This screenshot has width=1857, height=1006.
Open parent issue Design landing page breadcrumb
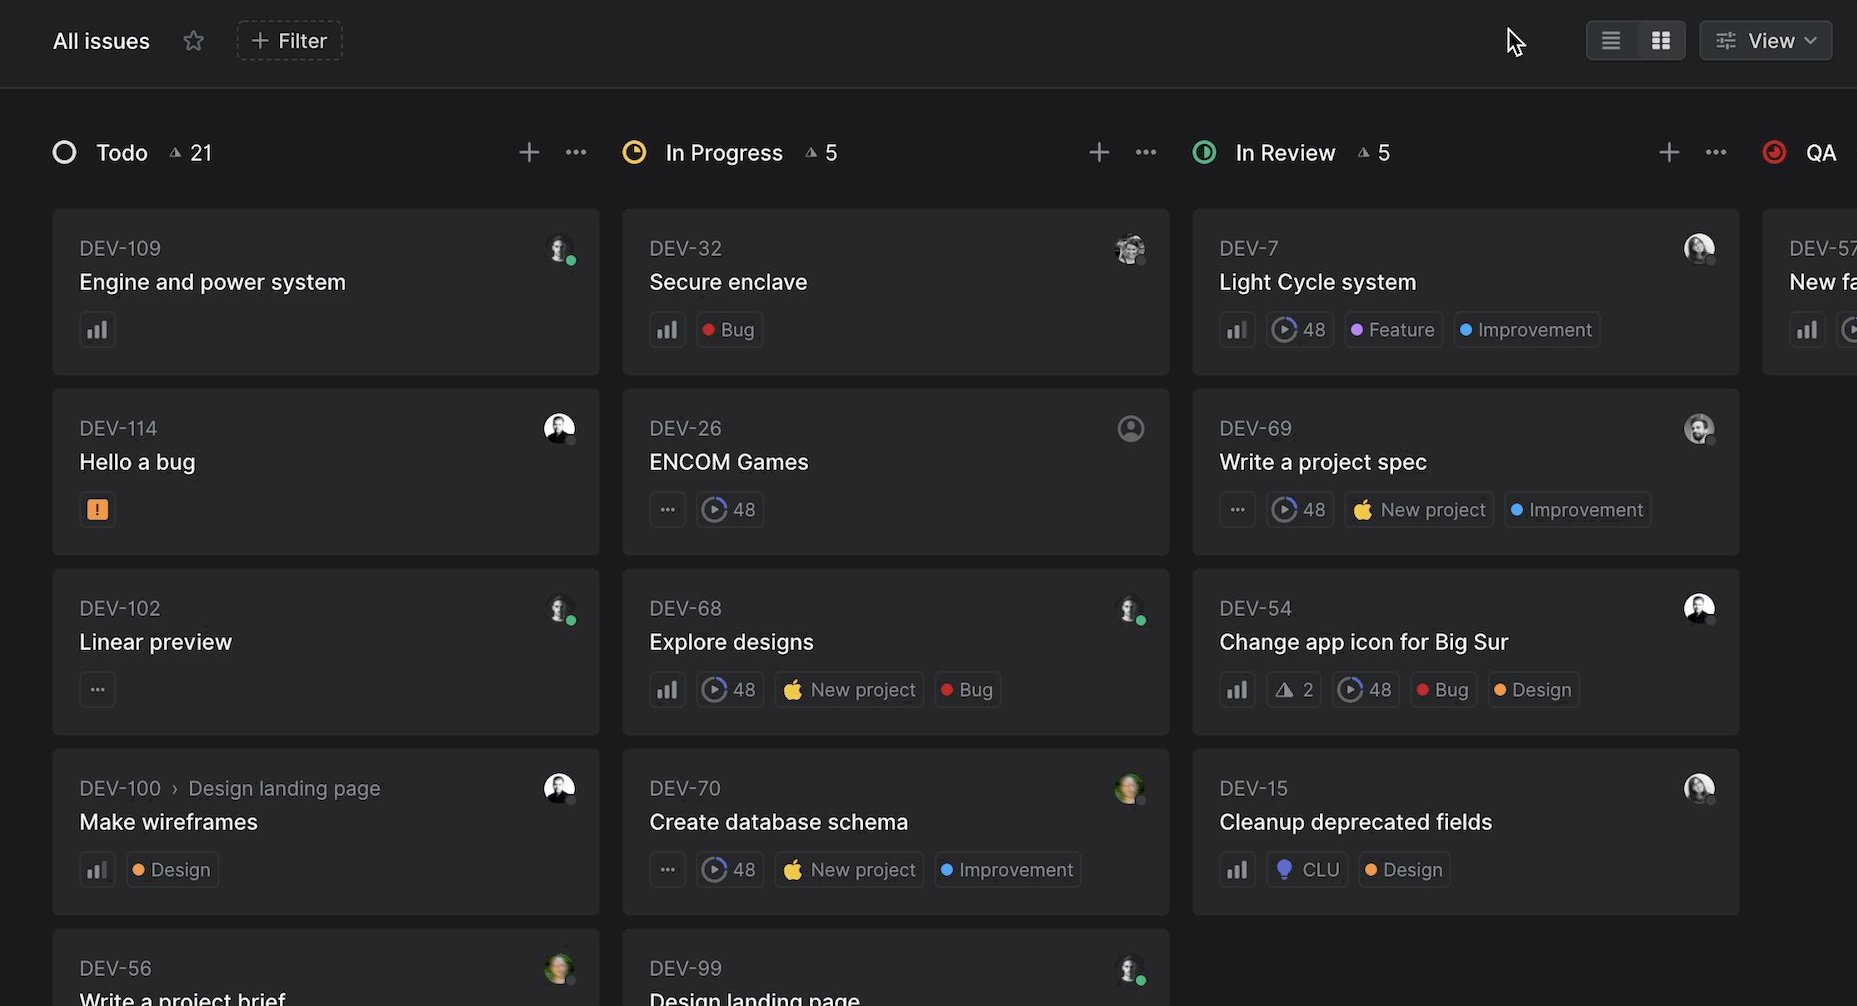[284, 788]
